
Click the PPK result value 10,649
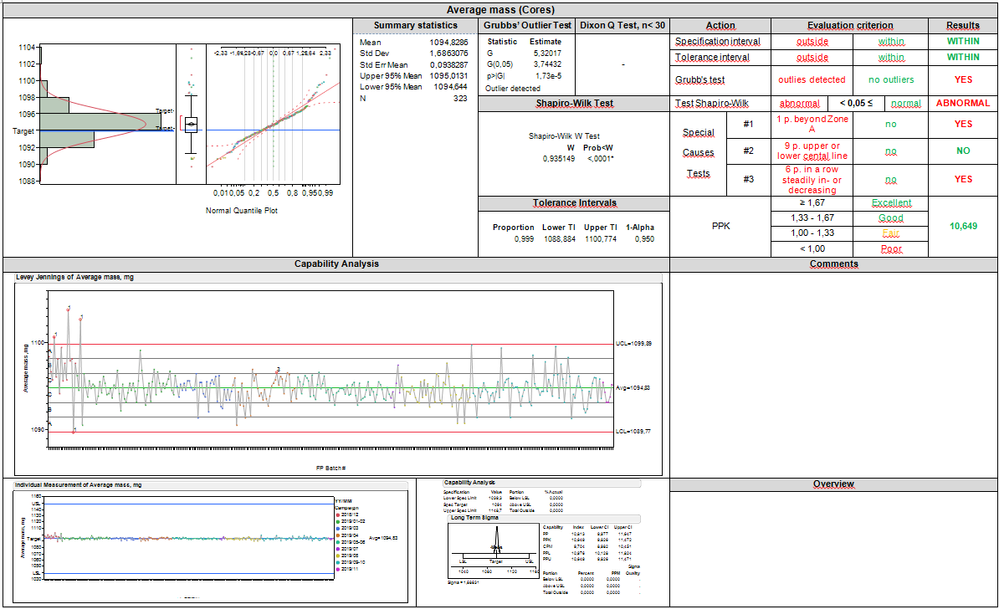[963, 226]
